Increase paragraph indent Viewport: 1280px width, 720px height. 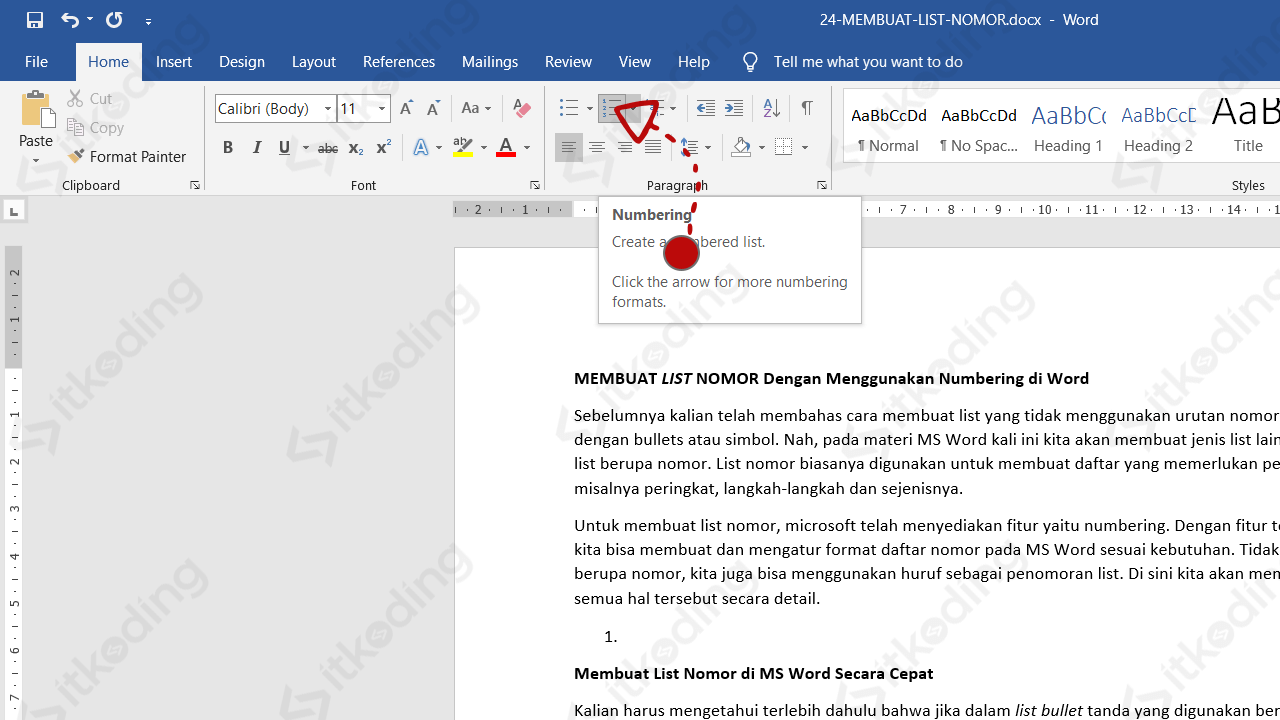[734, 108]
